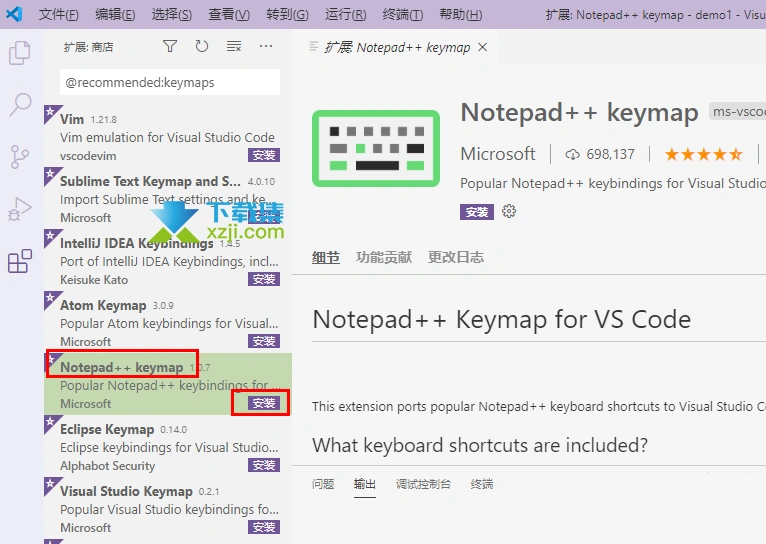Open the Source Control view icon
This screenshot has height=544, width=766.
20,157
